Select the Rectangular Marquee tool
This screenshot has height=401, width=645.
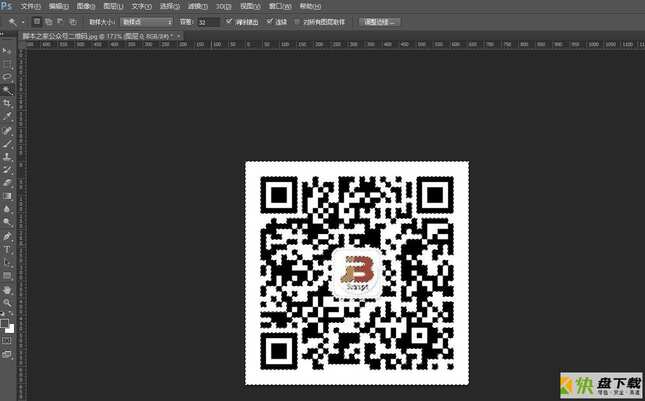click(x=7, y=65)
